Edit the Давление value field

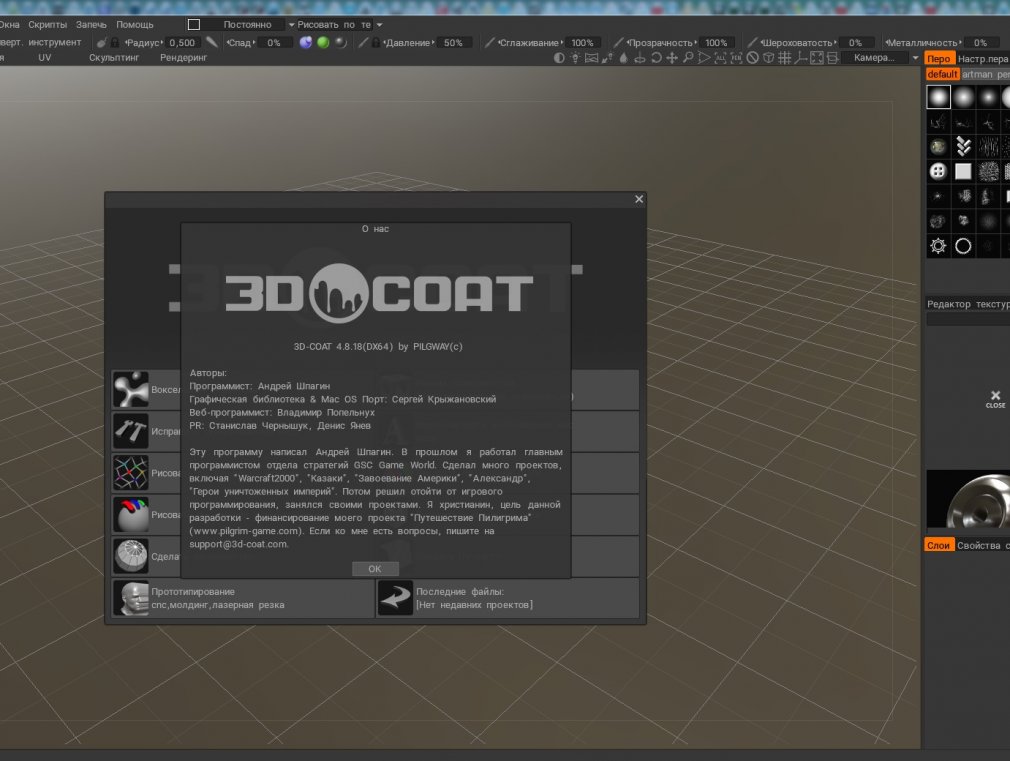(x=453, y=43)
